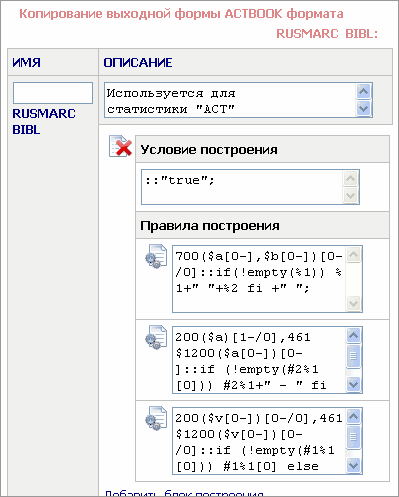The width and height of the screenshot is (399, 497).
Task: Edit the 200($v[0-]) rule text
Action: (x=259, y=441)
